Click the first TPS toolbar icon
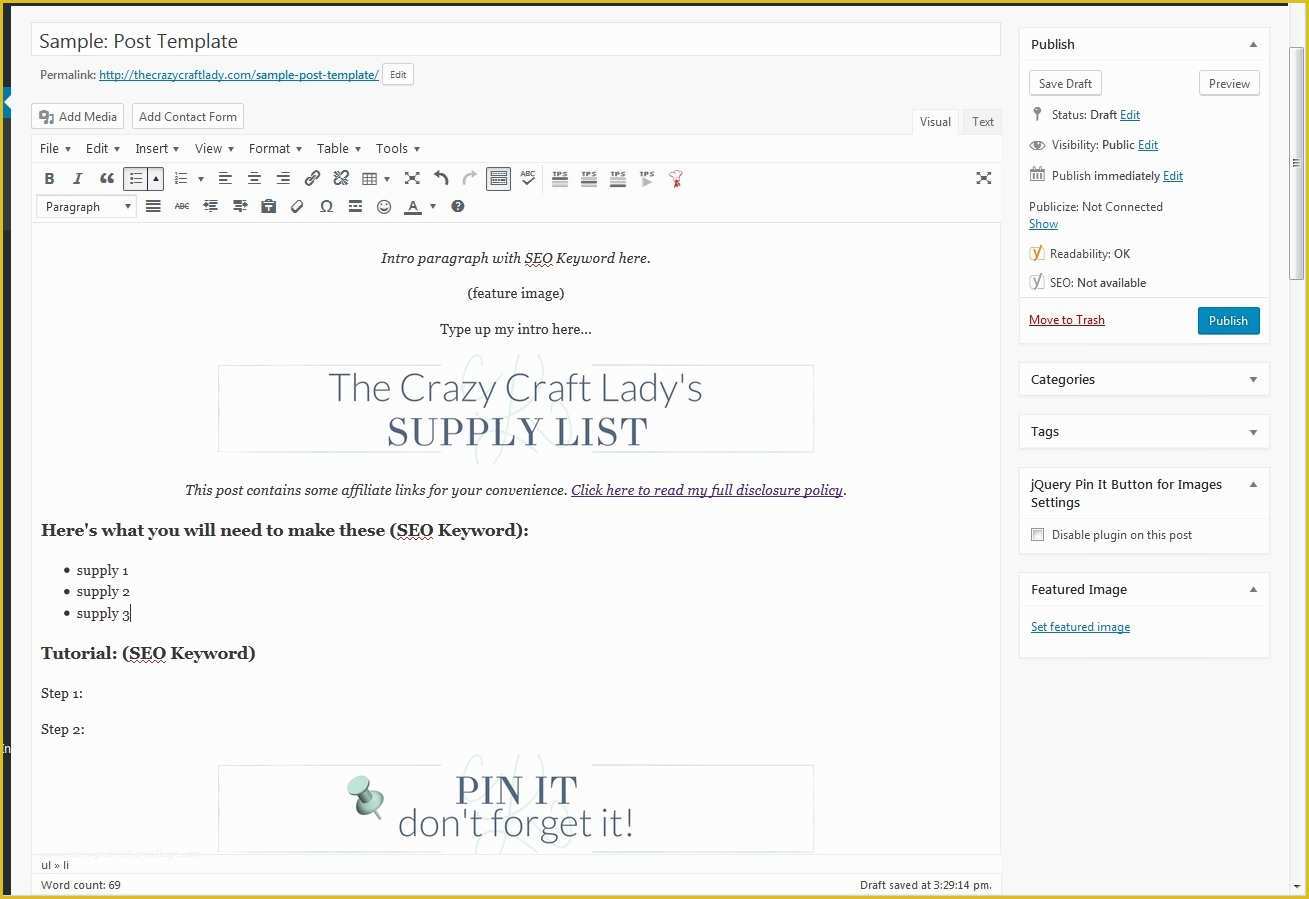Screen dimensions: 1309x899 560,178
